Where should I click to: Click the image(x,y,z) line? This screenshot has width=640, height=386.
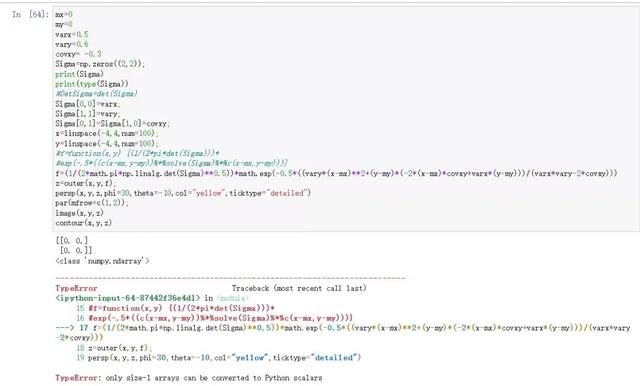coord(80,213)
